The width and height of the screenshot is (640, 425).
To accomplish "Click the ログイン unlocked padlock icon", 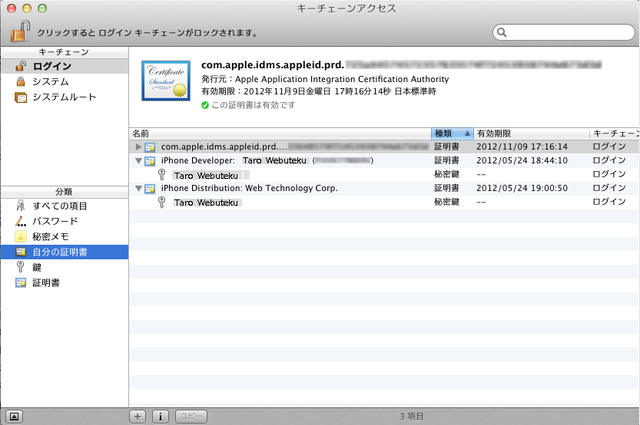I will point(20,66).
